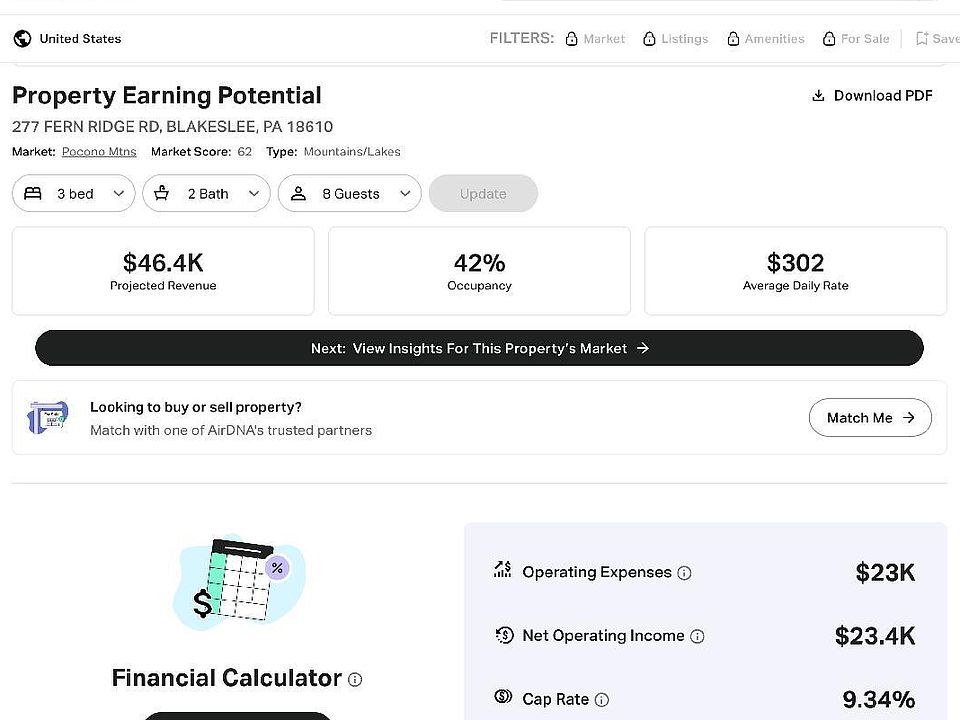Click the Financial Calculator info icon
Screen dimensions: 960x720
coord(355,679)
